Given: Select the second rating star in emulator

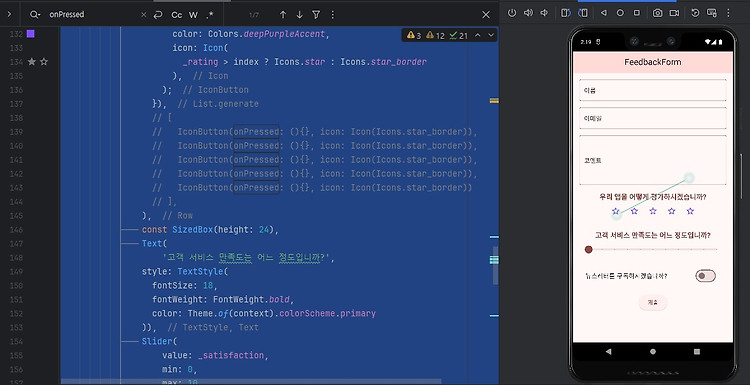Looking at the screenshot, I should tap(634, 211).
